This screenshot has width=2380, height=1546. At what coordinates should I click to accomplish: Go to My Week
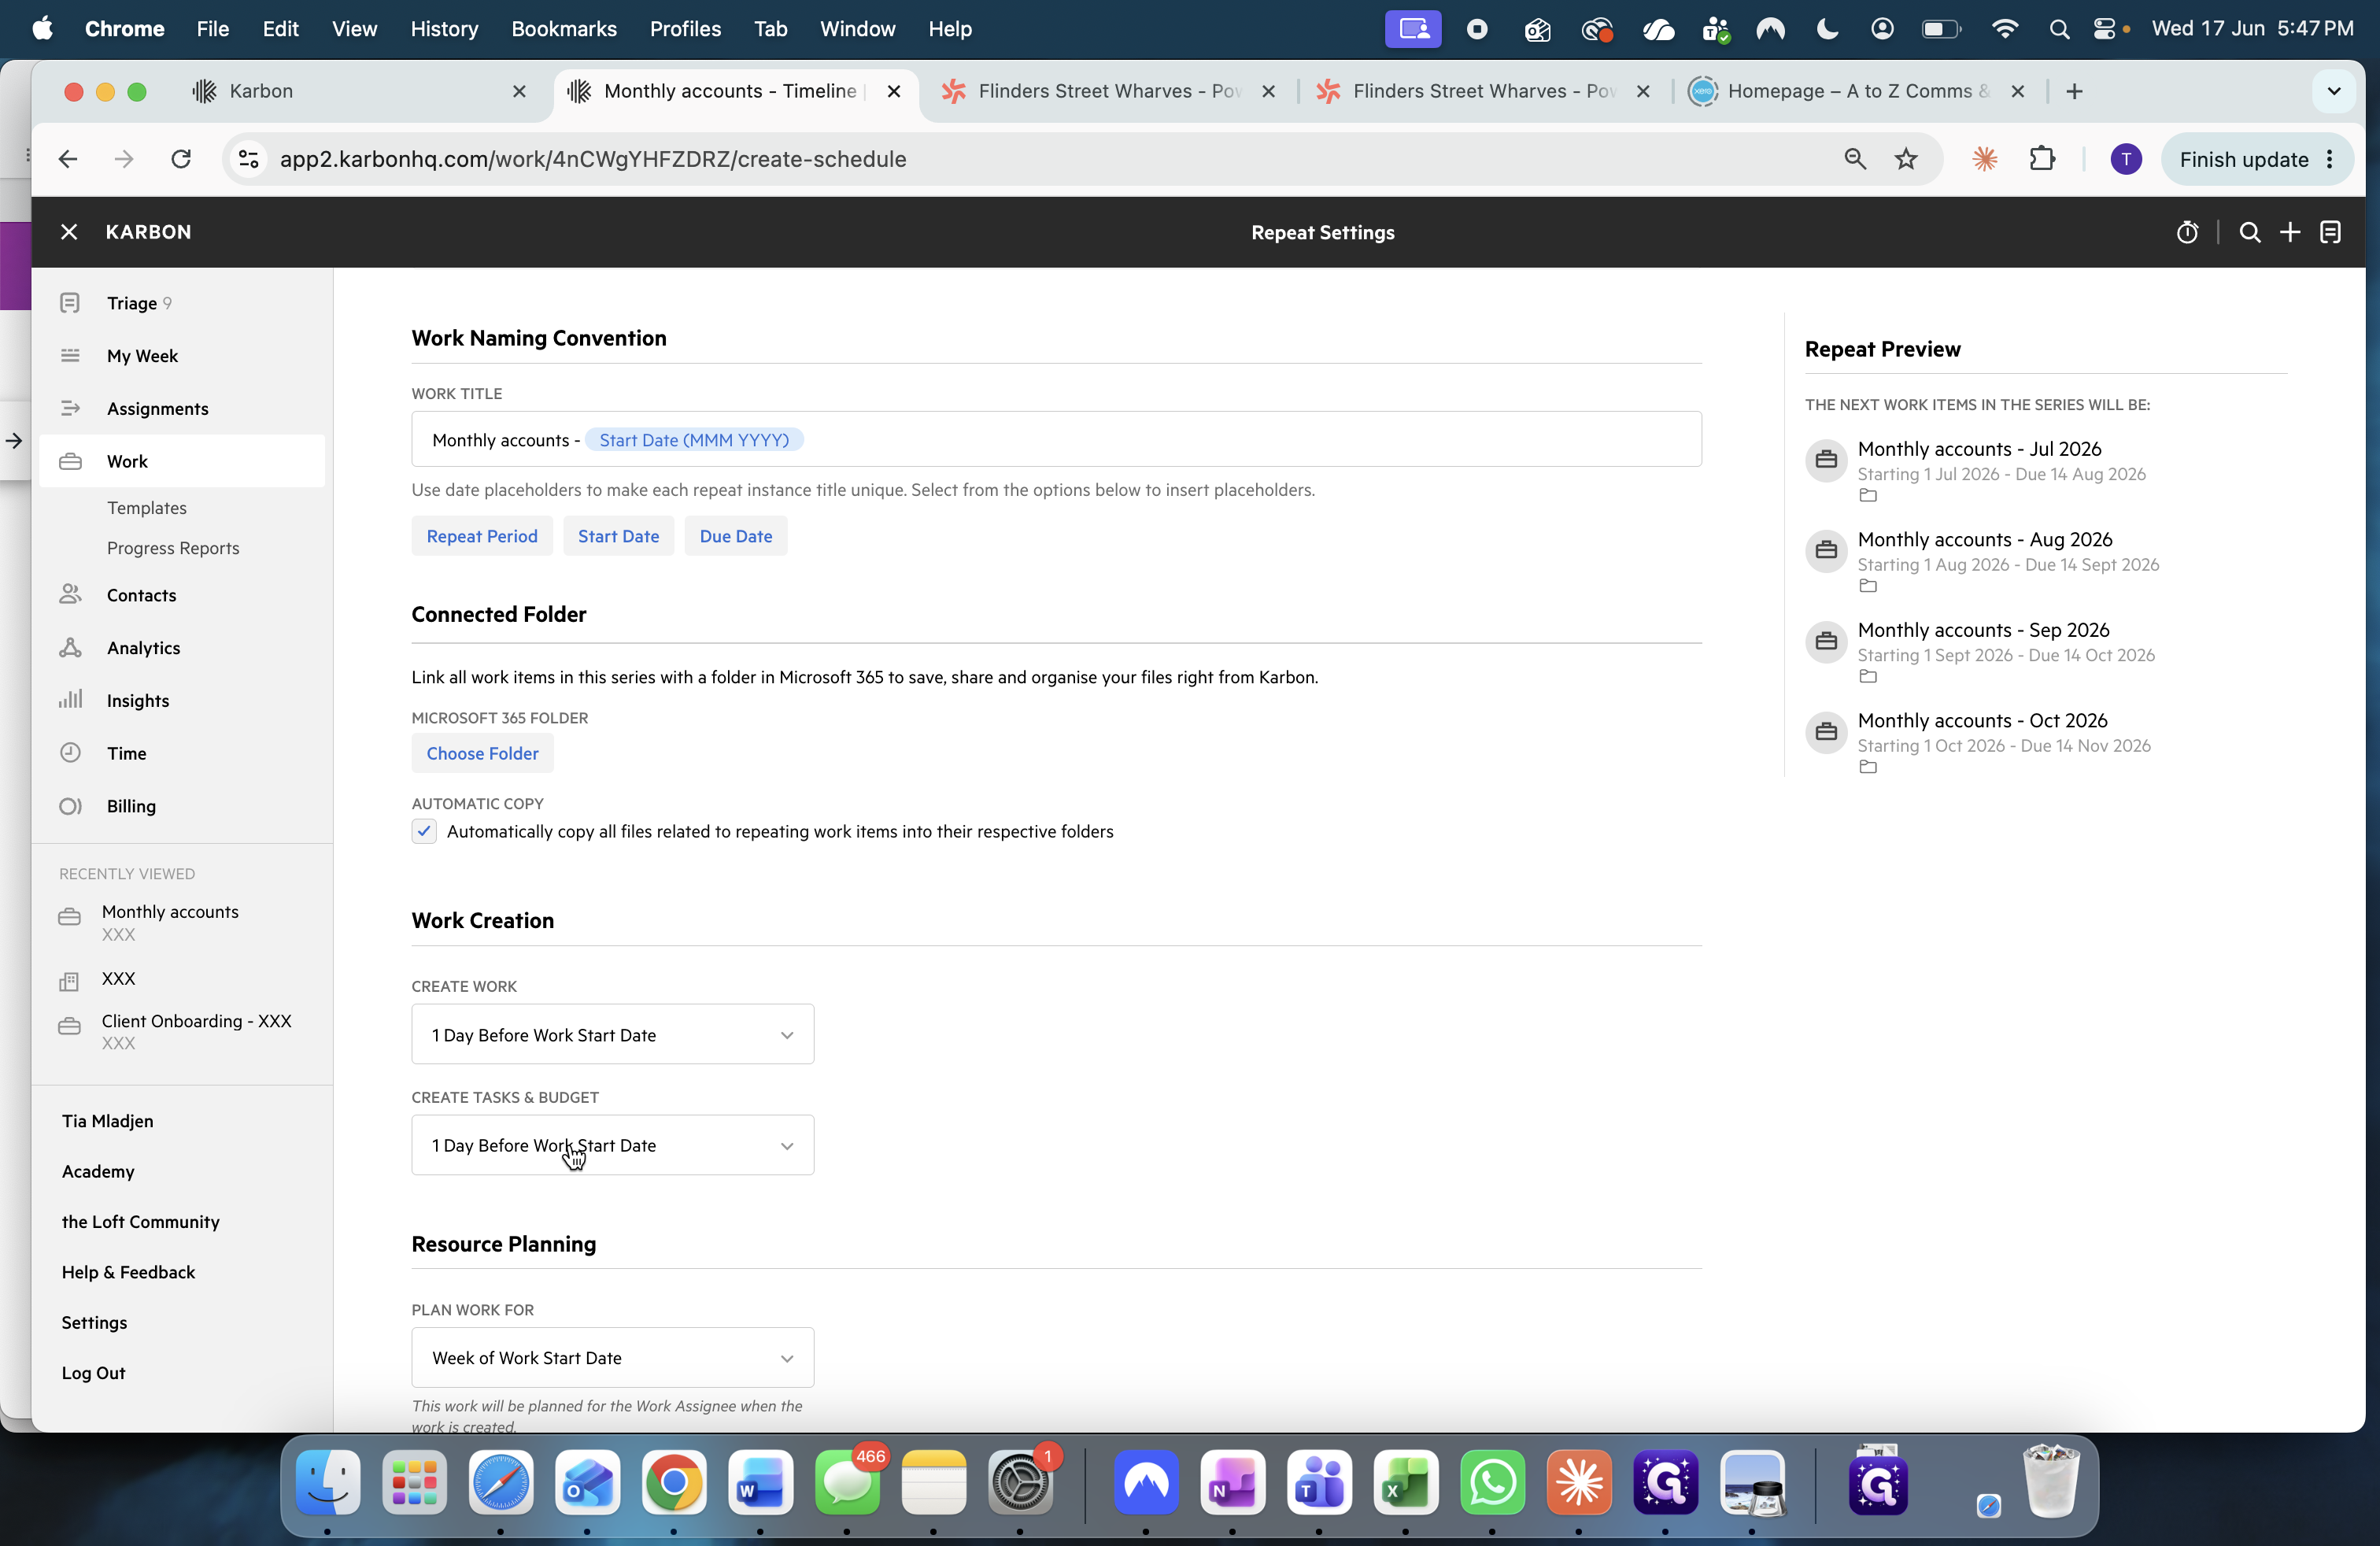click(182, 356)
